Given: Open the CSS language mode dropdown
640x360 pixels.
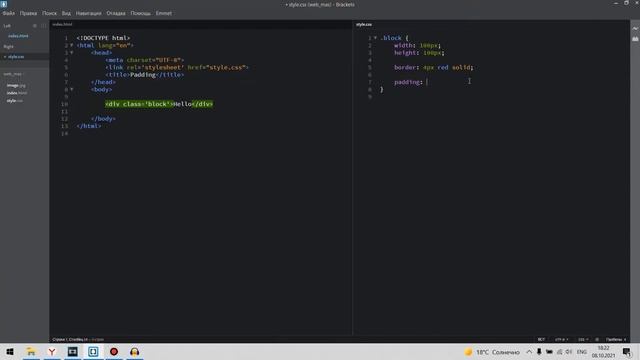Looking at the screenshot, I should pyautogui.click(x=583, y=339).
